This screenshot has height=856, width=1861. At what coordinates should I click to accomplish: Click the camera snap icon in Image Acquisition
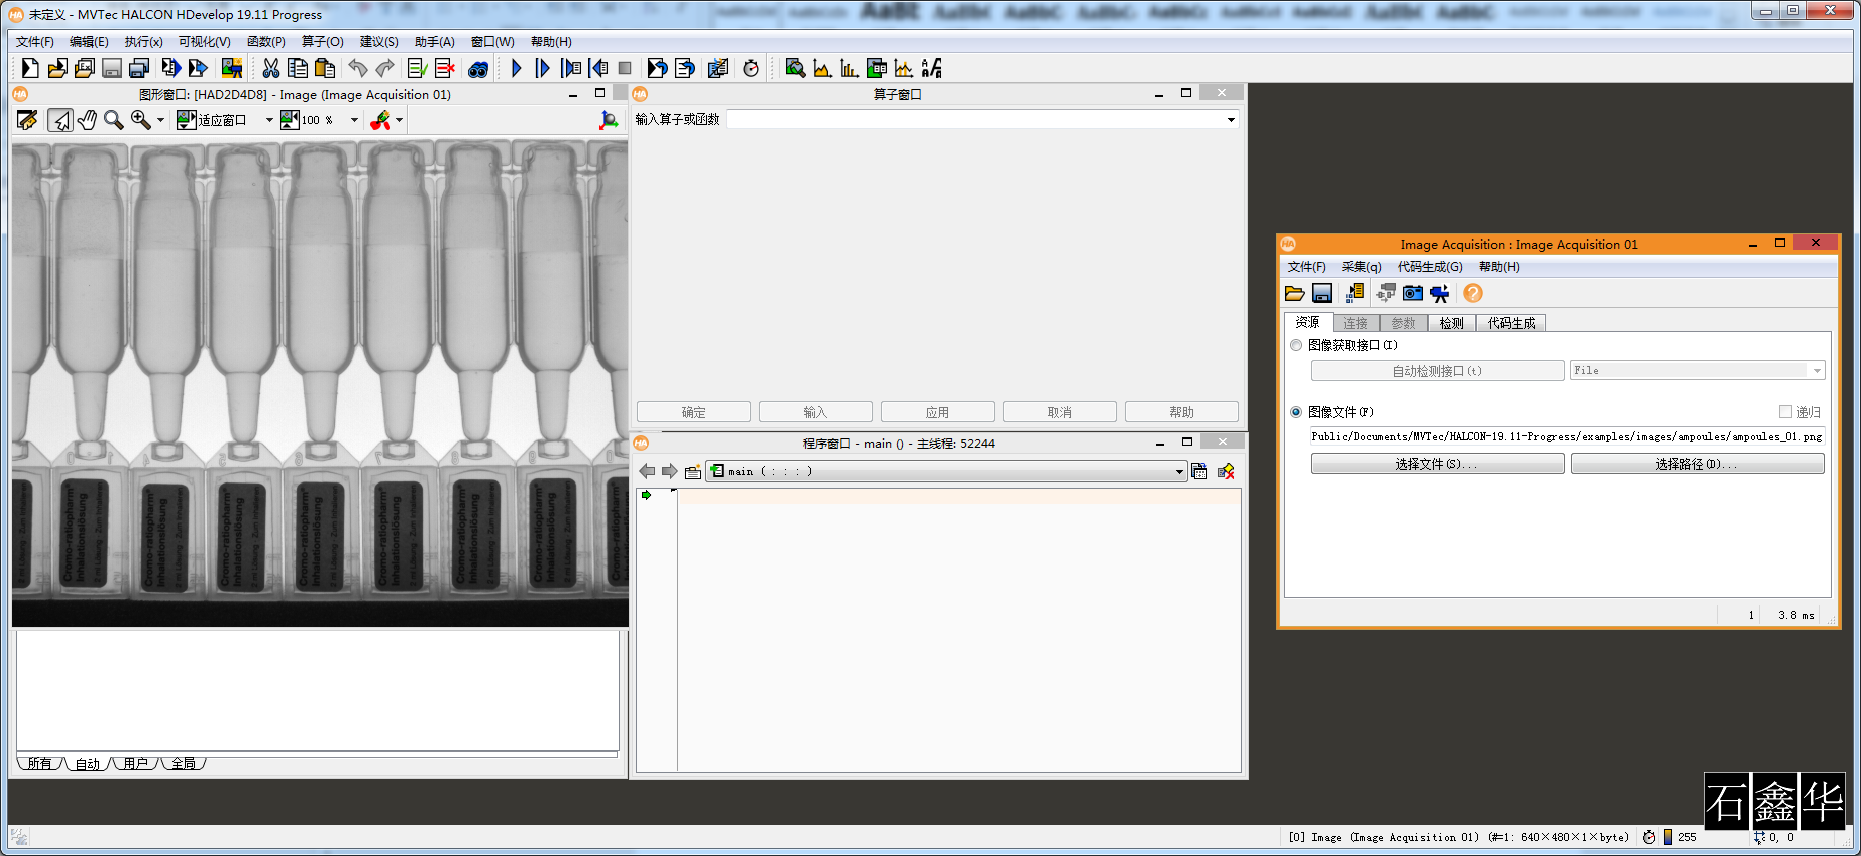coord(1412,293)
